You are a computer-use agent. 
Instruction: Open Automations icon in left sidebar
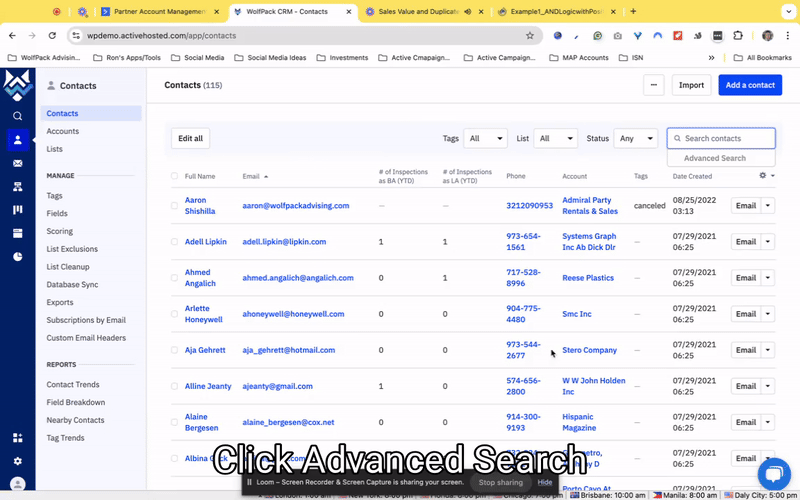[x=17, y=187]
